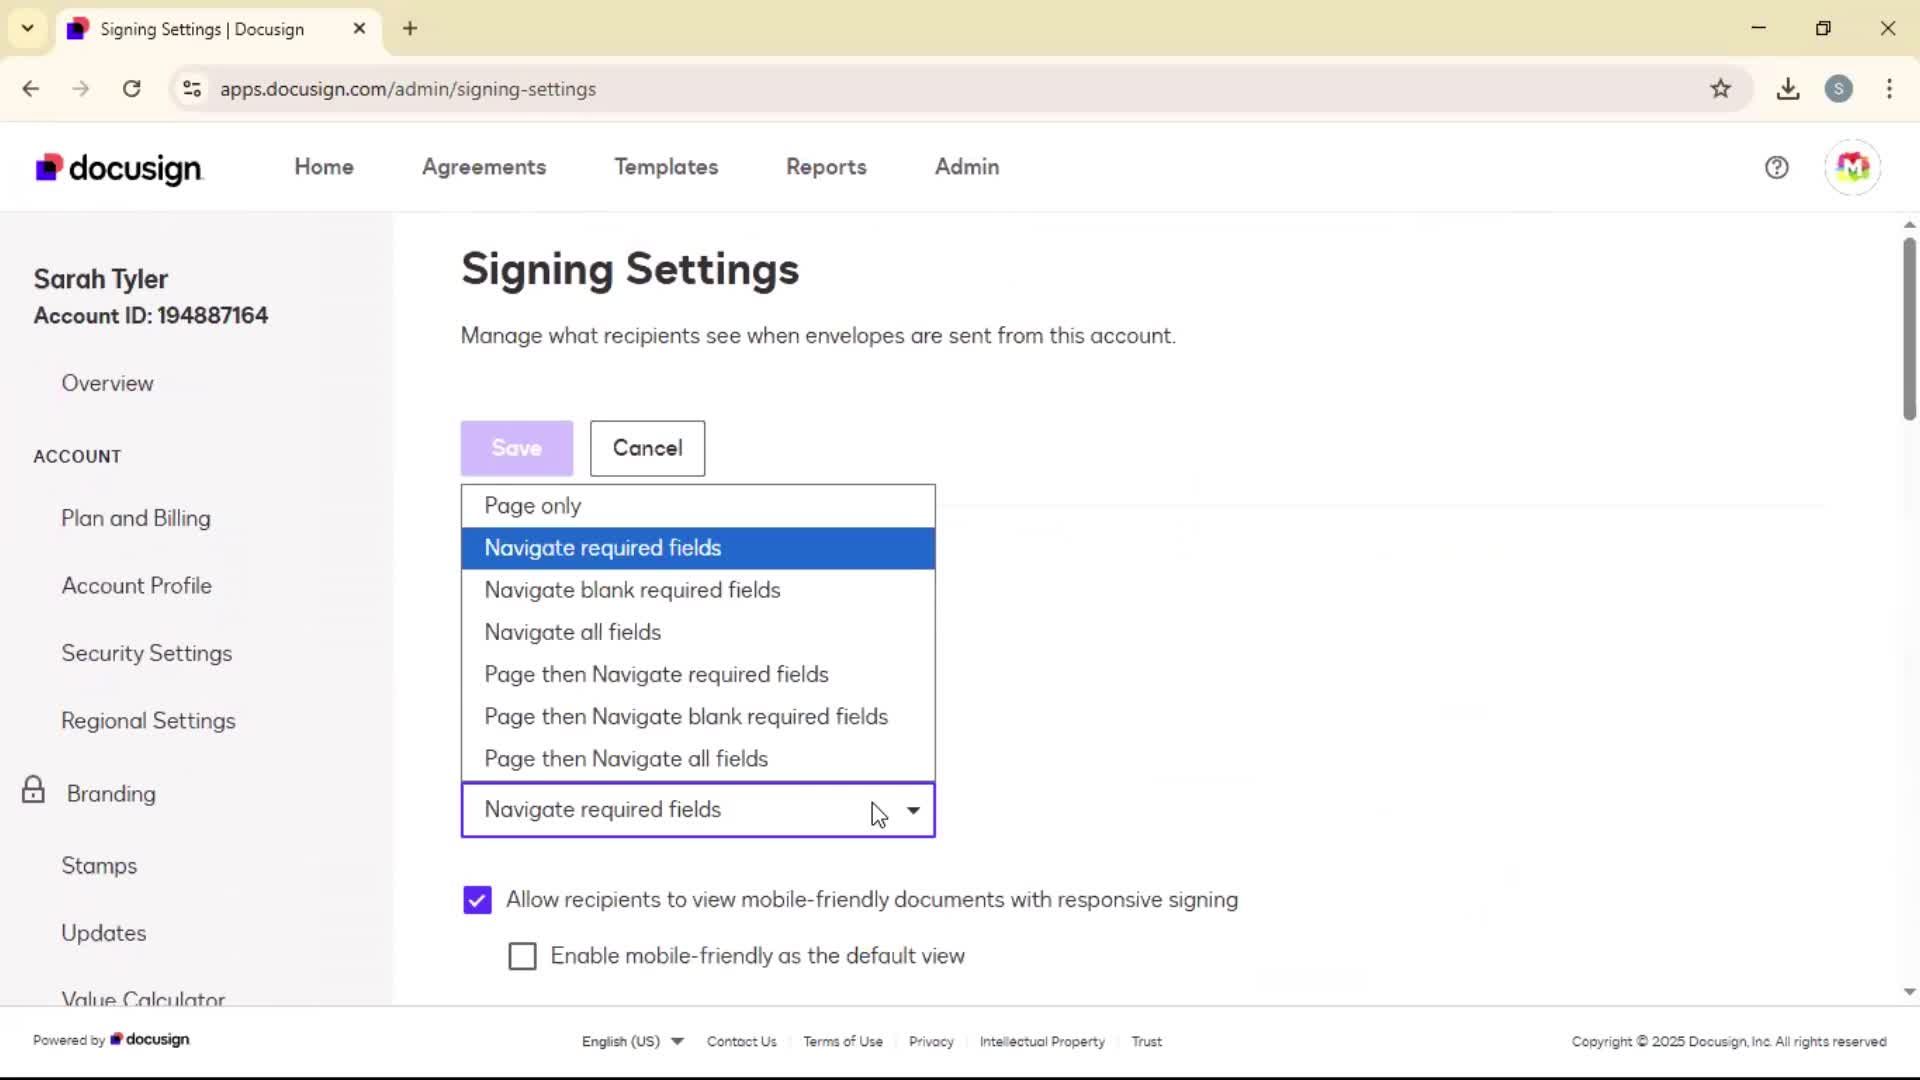This screenshot has height=1080, width=1920.
Task: Select Navigate all fields option
Action: pyautogui.click(x=698, y=632)
